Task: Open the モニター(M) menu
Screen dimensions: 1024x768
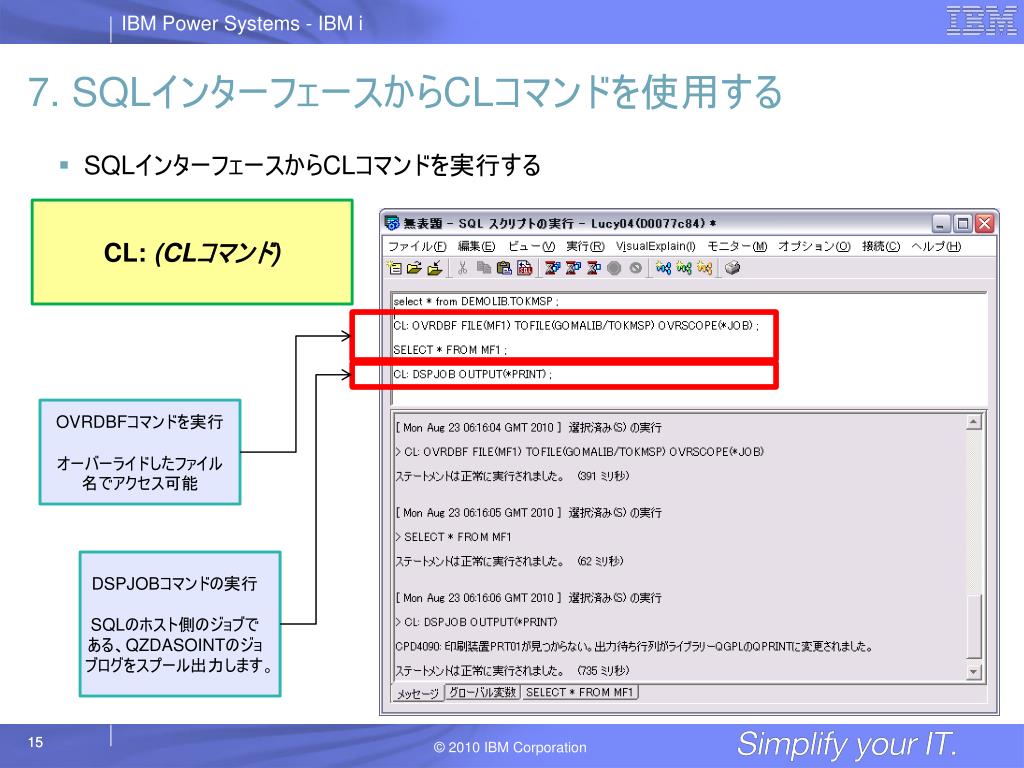Action: point(737,246)
